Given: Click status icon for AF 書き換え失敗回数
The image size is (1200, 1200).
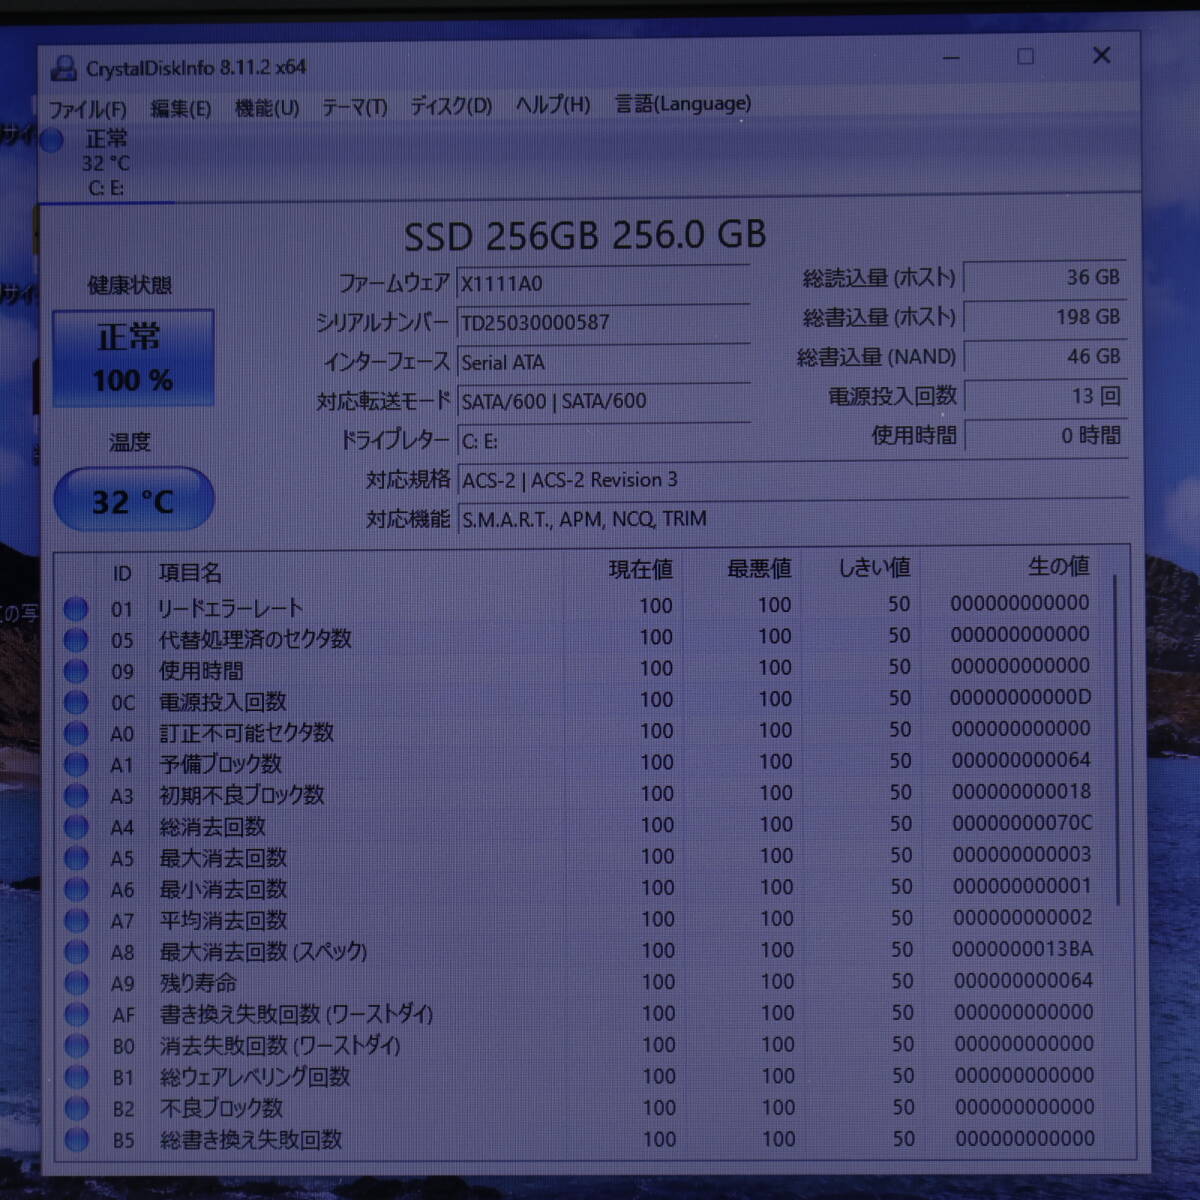Looking at the screenshot, I should (77, 1015).
